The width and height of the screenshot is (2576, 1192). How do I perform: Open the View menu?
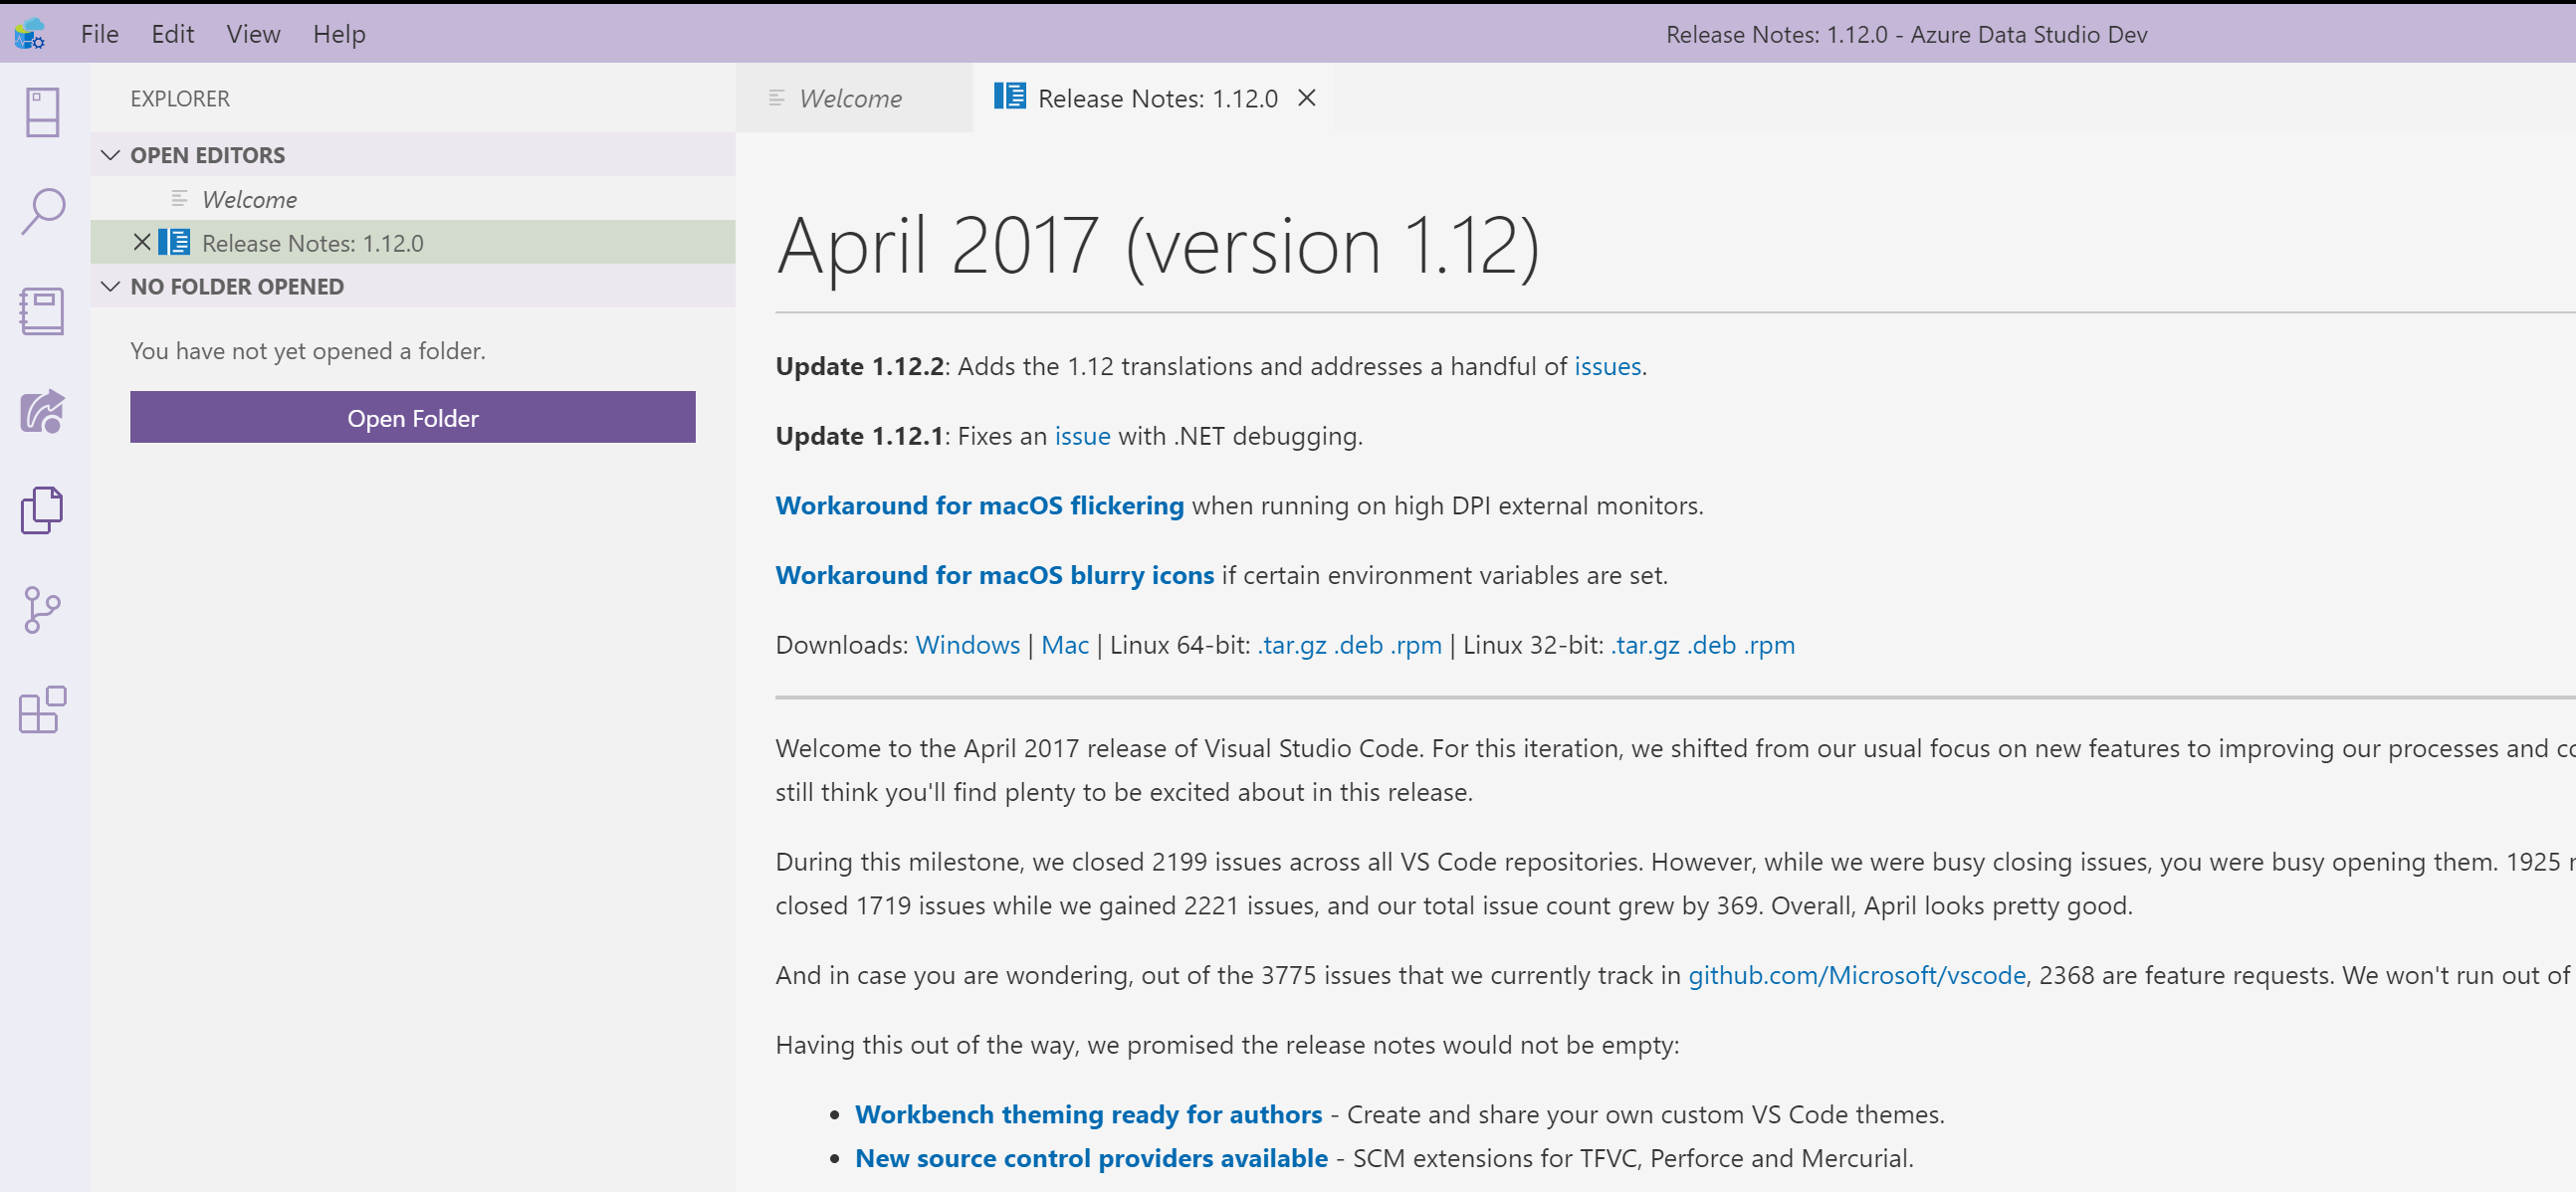252,33
